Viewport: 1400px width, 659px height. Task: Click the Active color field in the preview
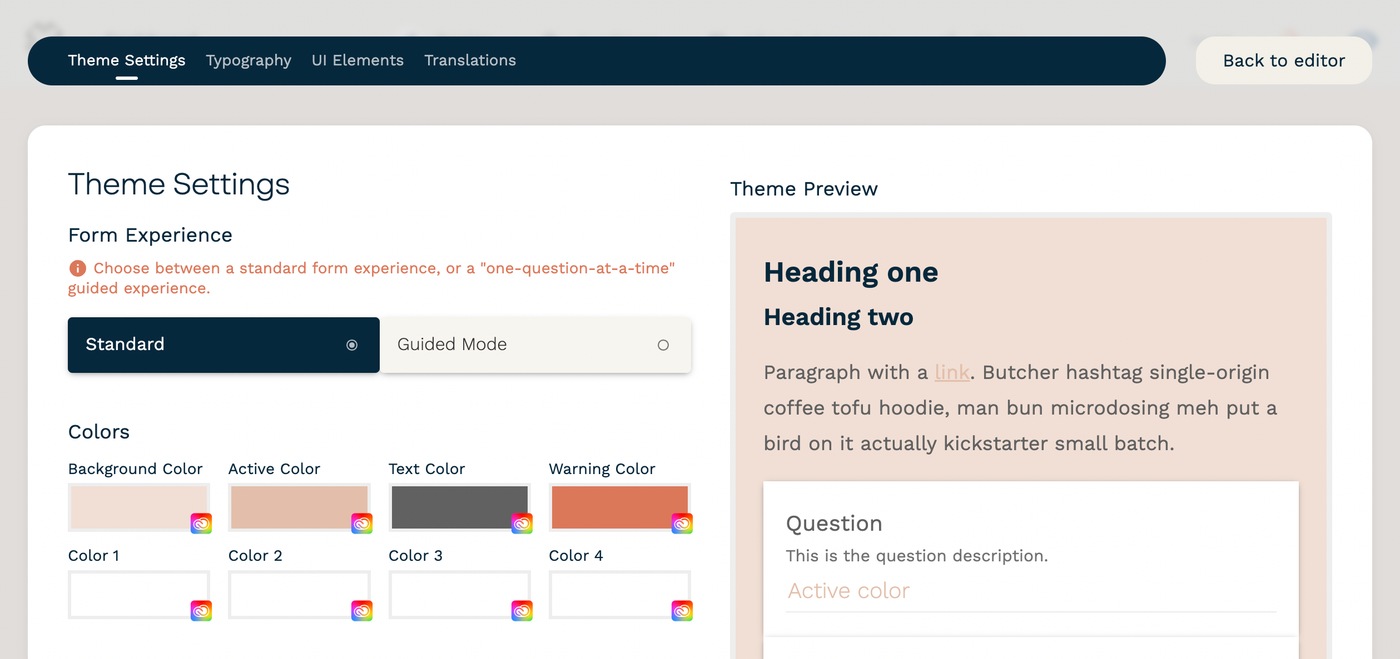[x=1031, y=591]
